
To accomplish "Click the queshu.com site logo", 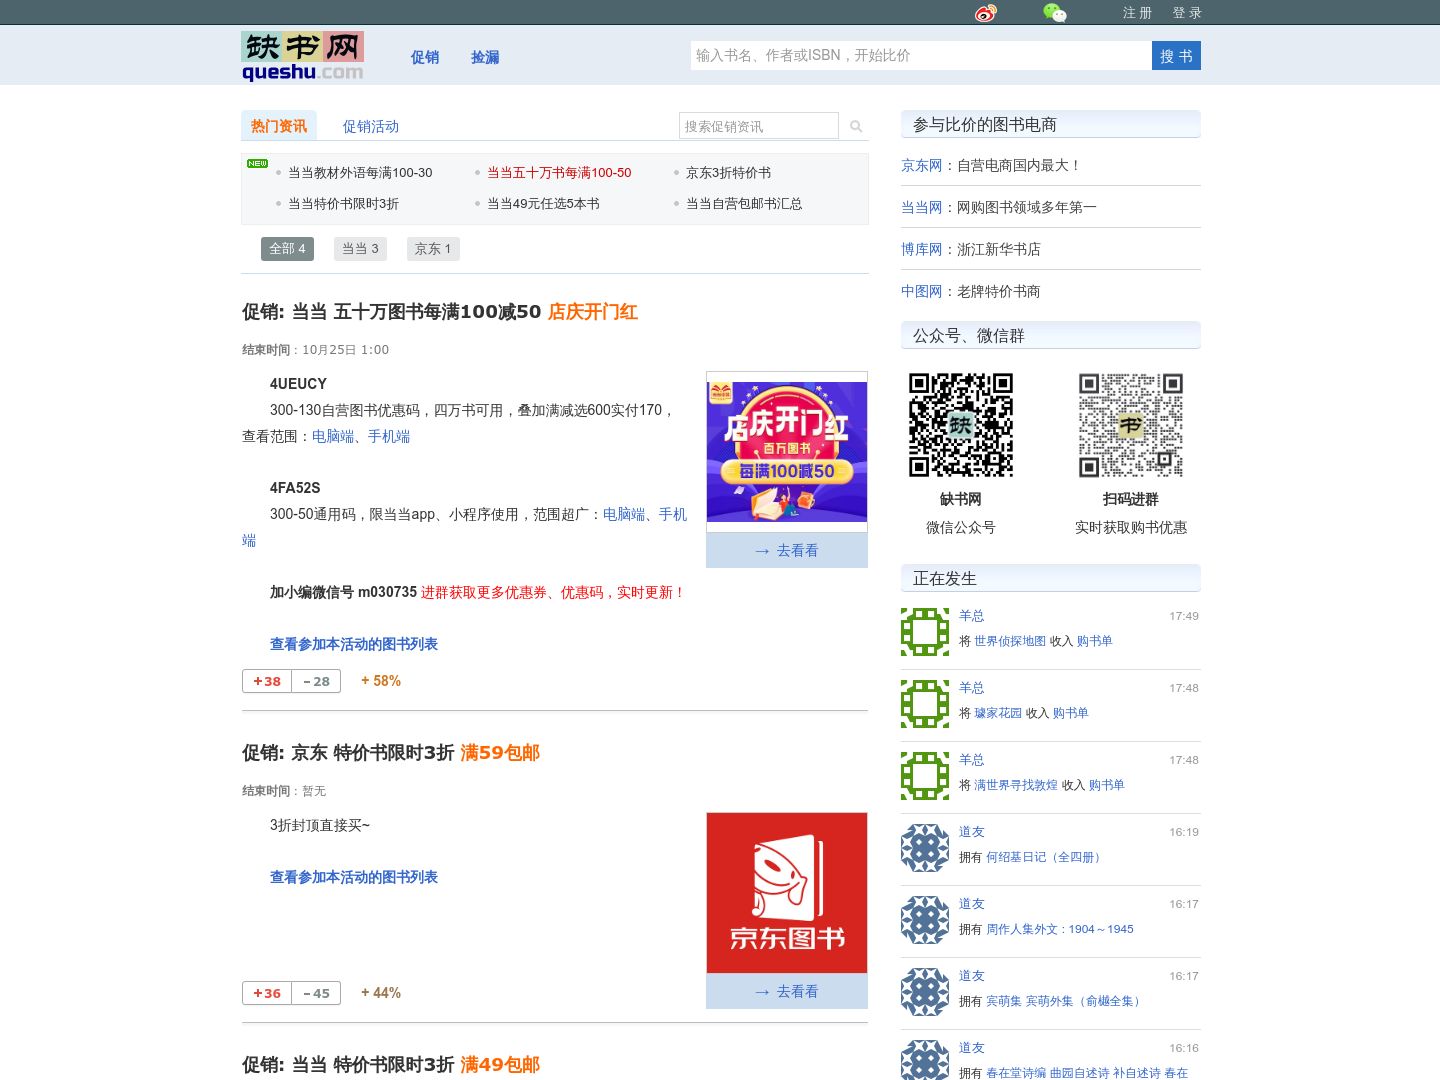I will [x=302, y=56].
